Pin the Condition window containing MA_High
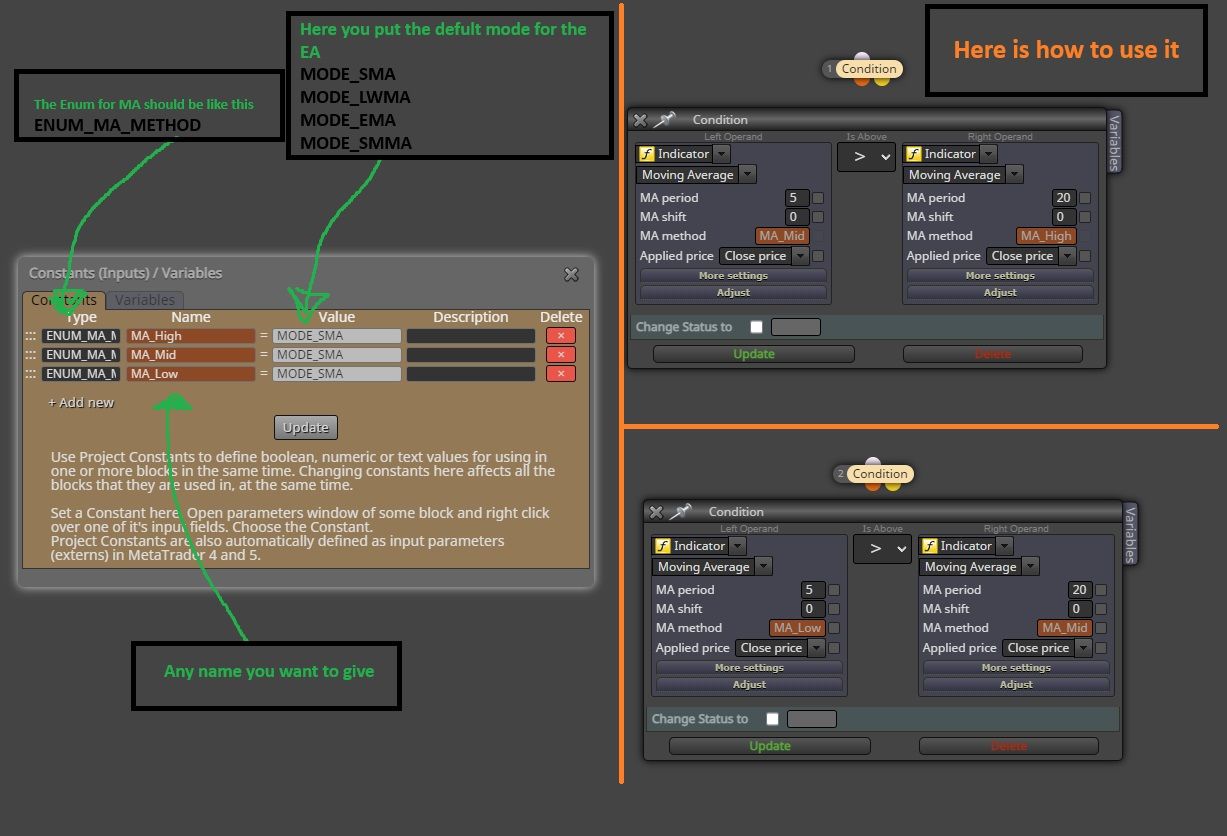 coord(664,120)
